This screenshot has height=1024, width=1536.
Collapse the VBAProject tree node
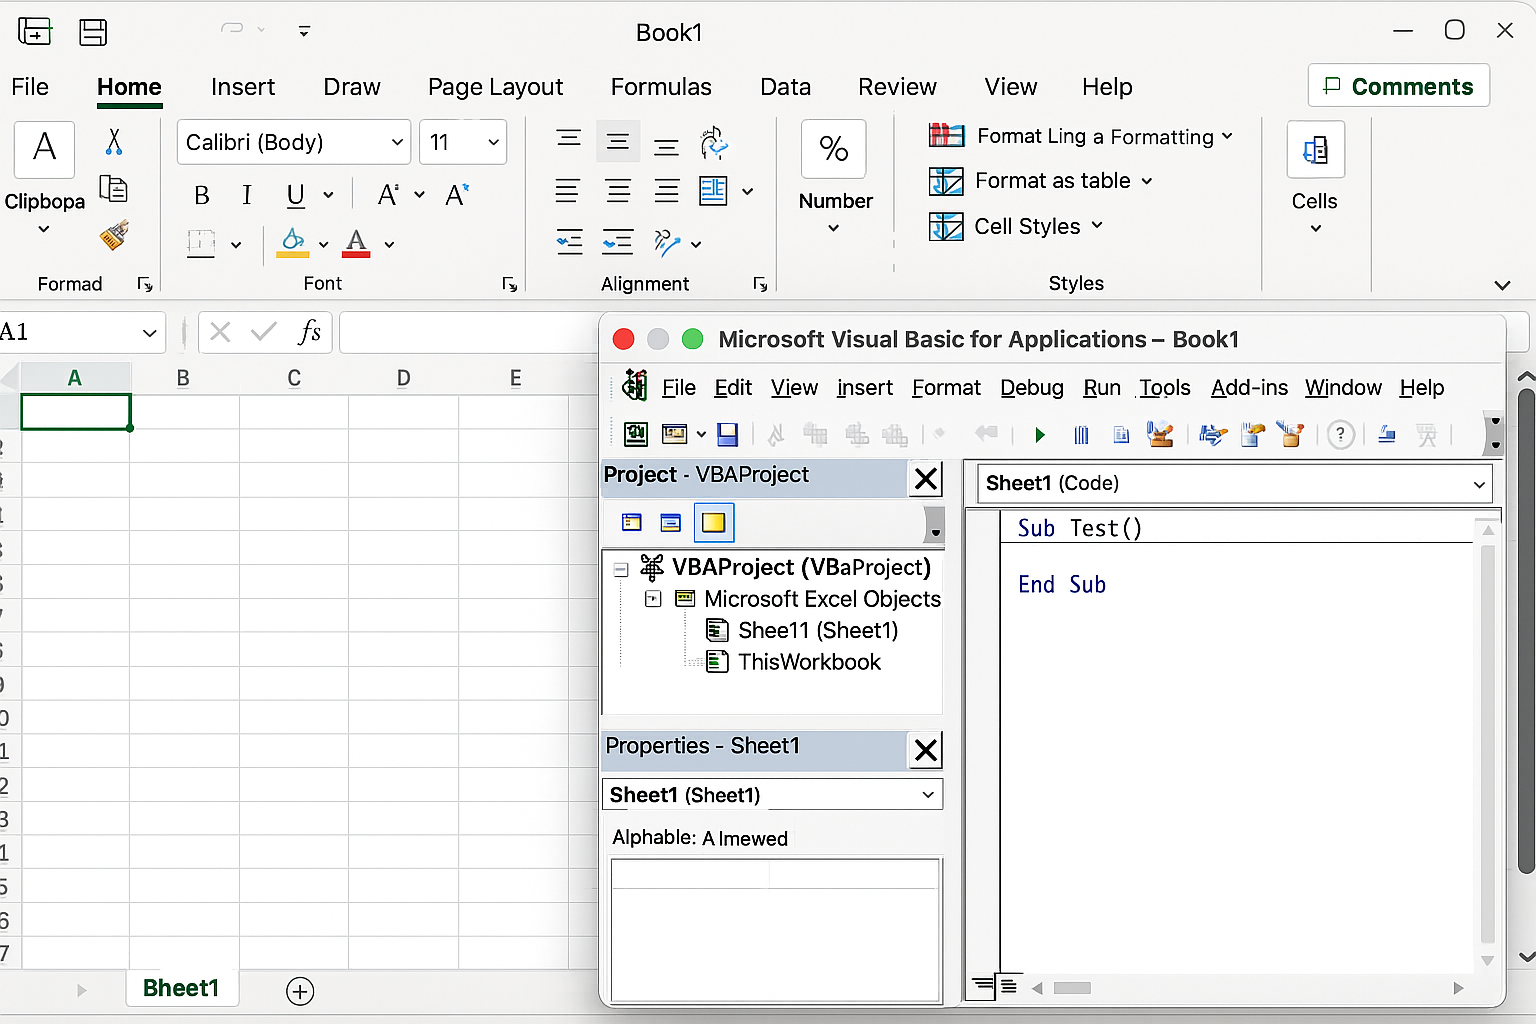point(621,569)
